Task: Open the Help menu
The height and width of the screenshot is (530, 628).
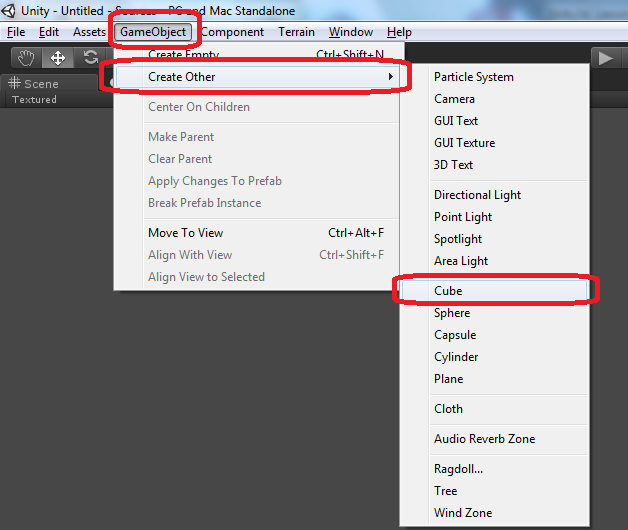Action: click(x=399, y=32)
